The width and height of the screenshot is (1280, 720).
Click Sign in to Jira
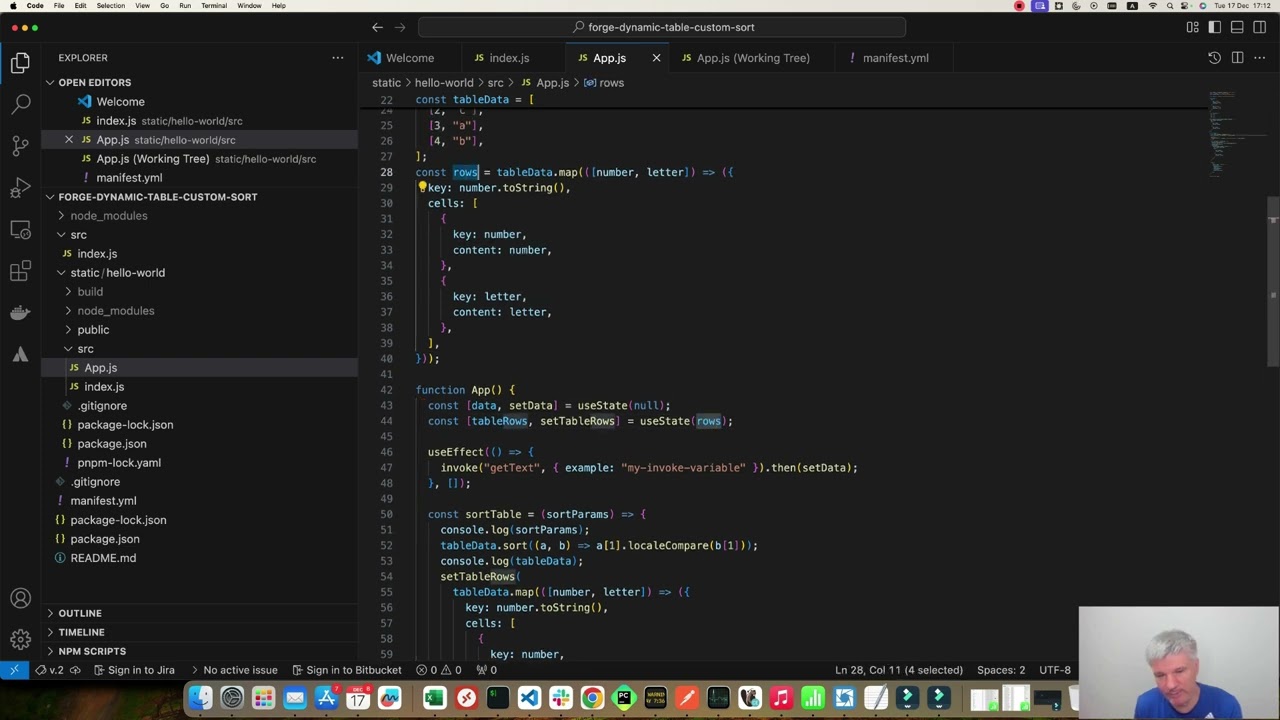click(x=133, y=670)
